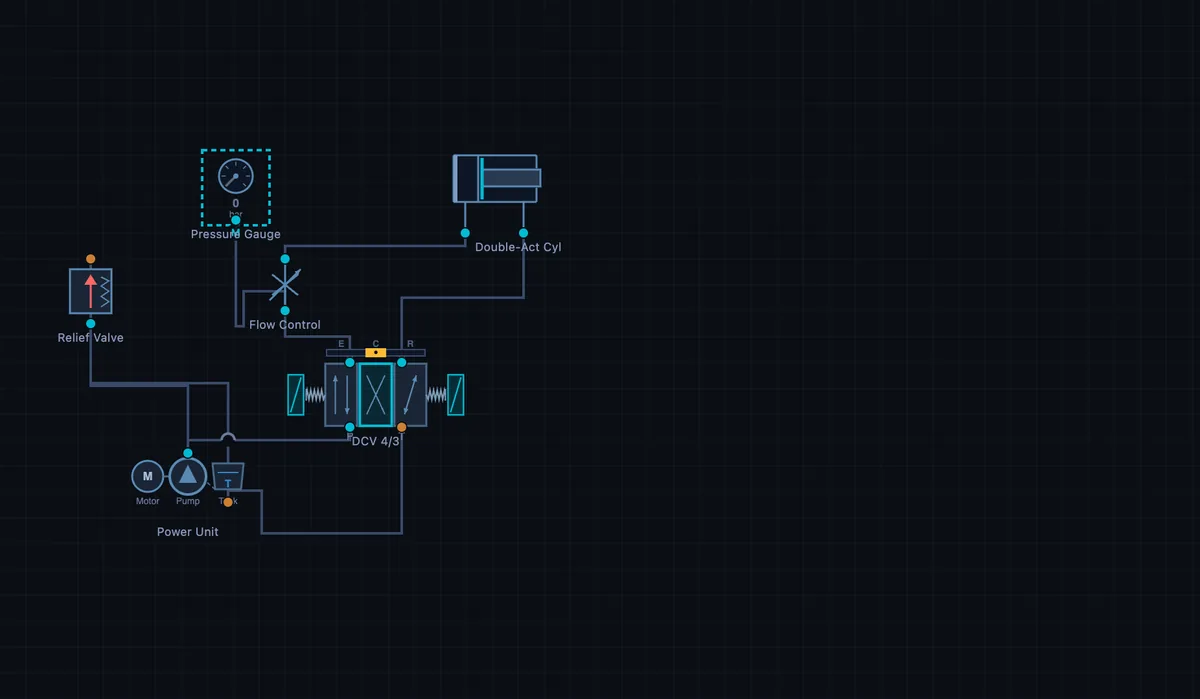Click the Pressure Gauge connection port
This screenshot has width=1200, height=699.
[236, 220]
